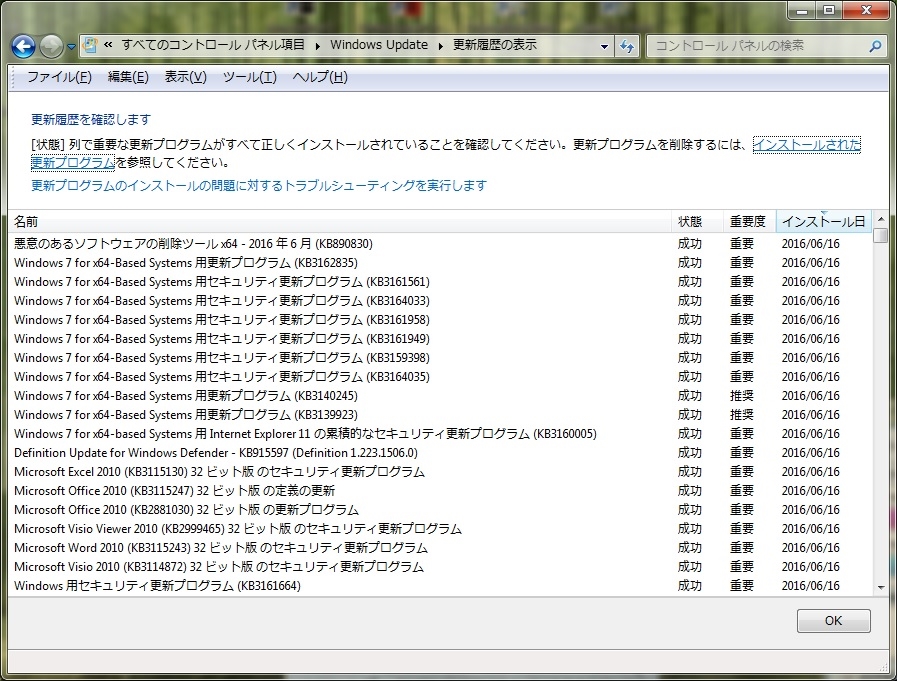The height and width of the screenshot is (681, 897).
Task: Select the KB3164033 security update row
Action: [x=440, y=300]
